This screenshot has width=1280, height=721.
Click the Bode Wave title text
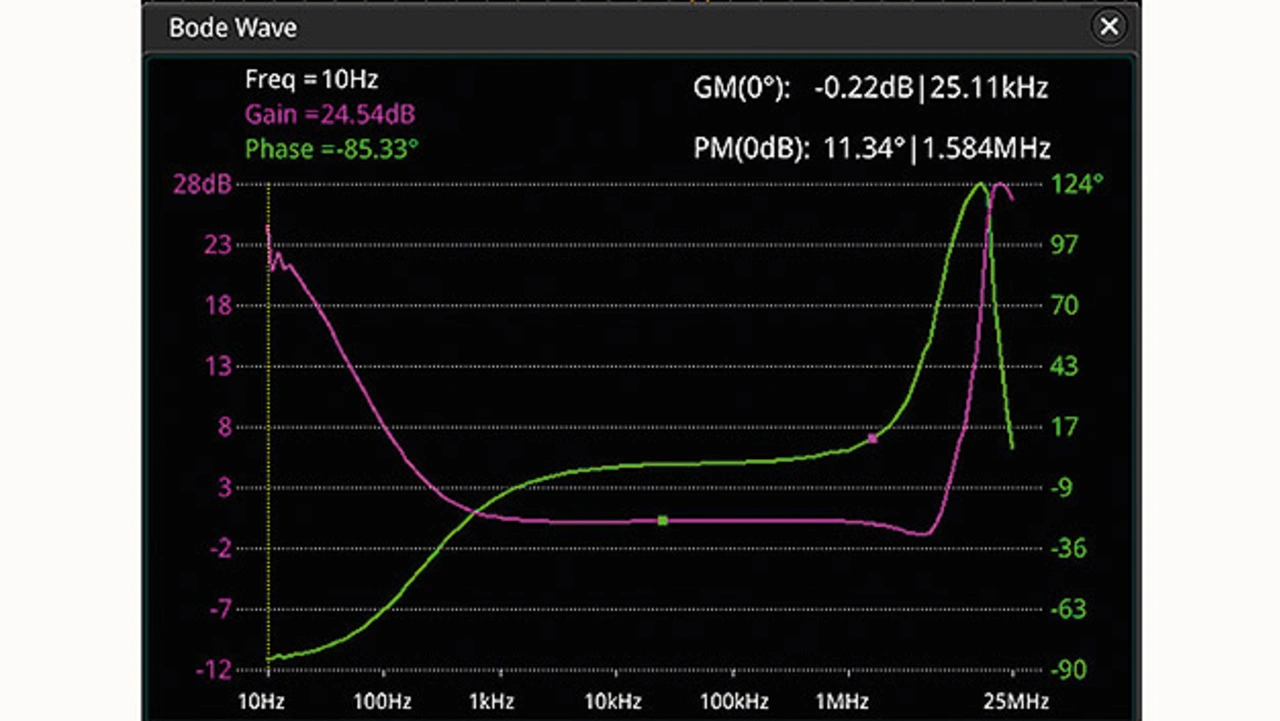pyautogui.click(x=232, y=27)
